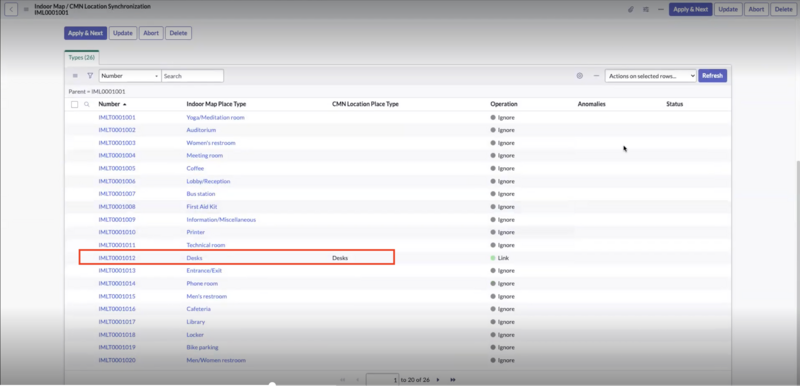Open First Aid Kit place type link
This screenshot has width=800, height=386.
202,207
